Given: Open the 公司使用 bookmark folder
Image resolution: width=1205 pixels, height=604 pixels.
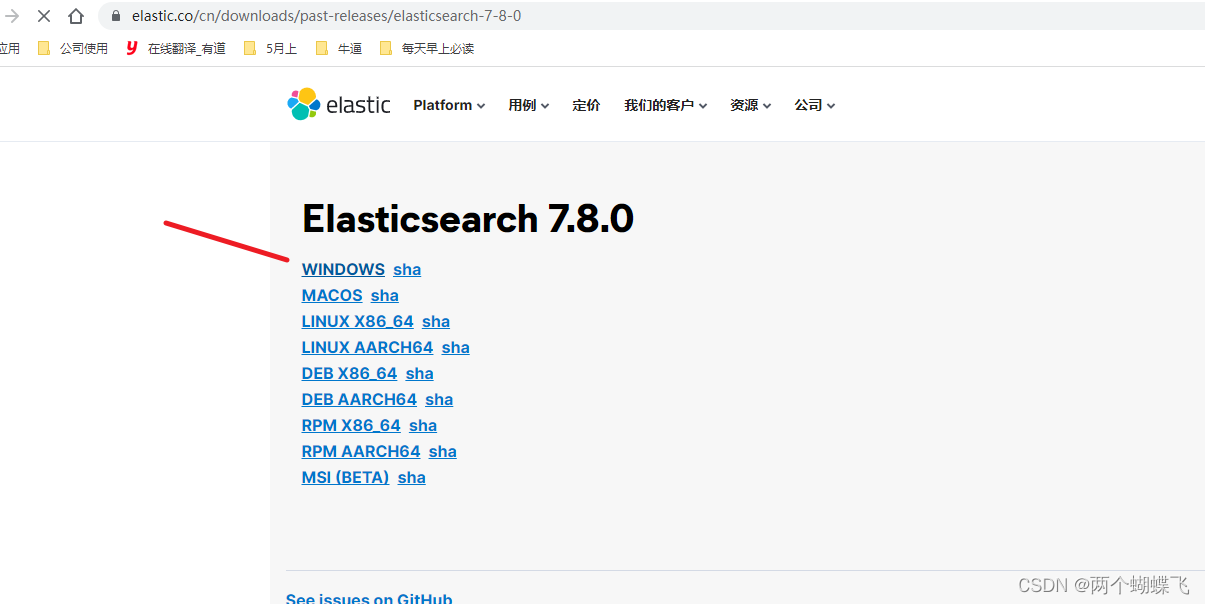Looking at the screenshot, I should [x=72, y=48].
